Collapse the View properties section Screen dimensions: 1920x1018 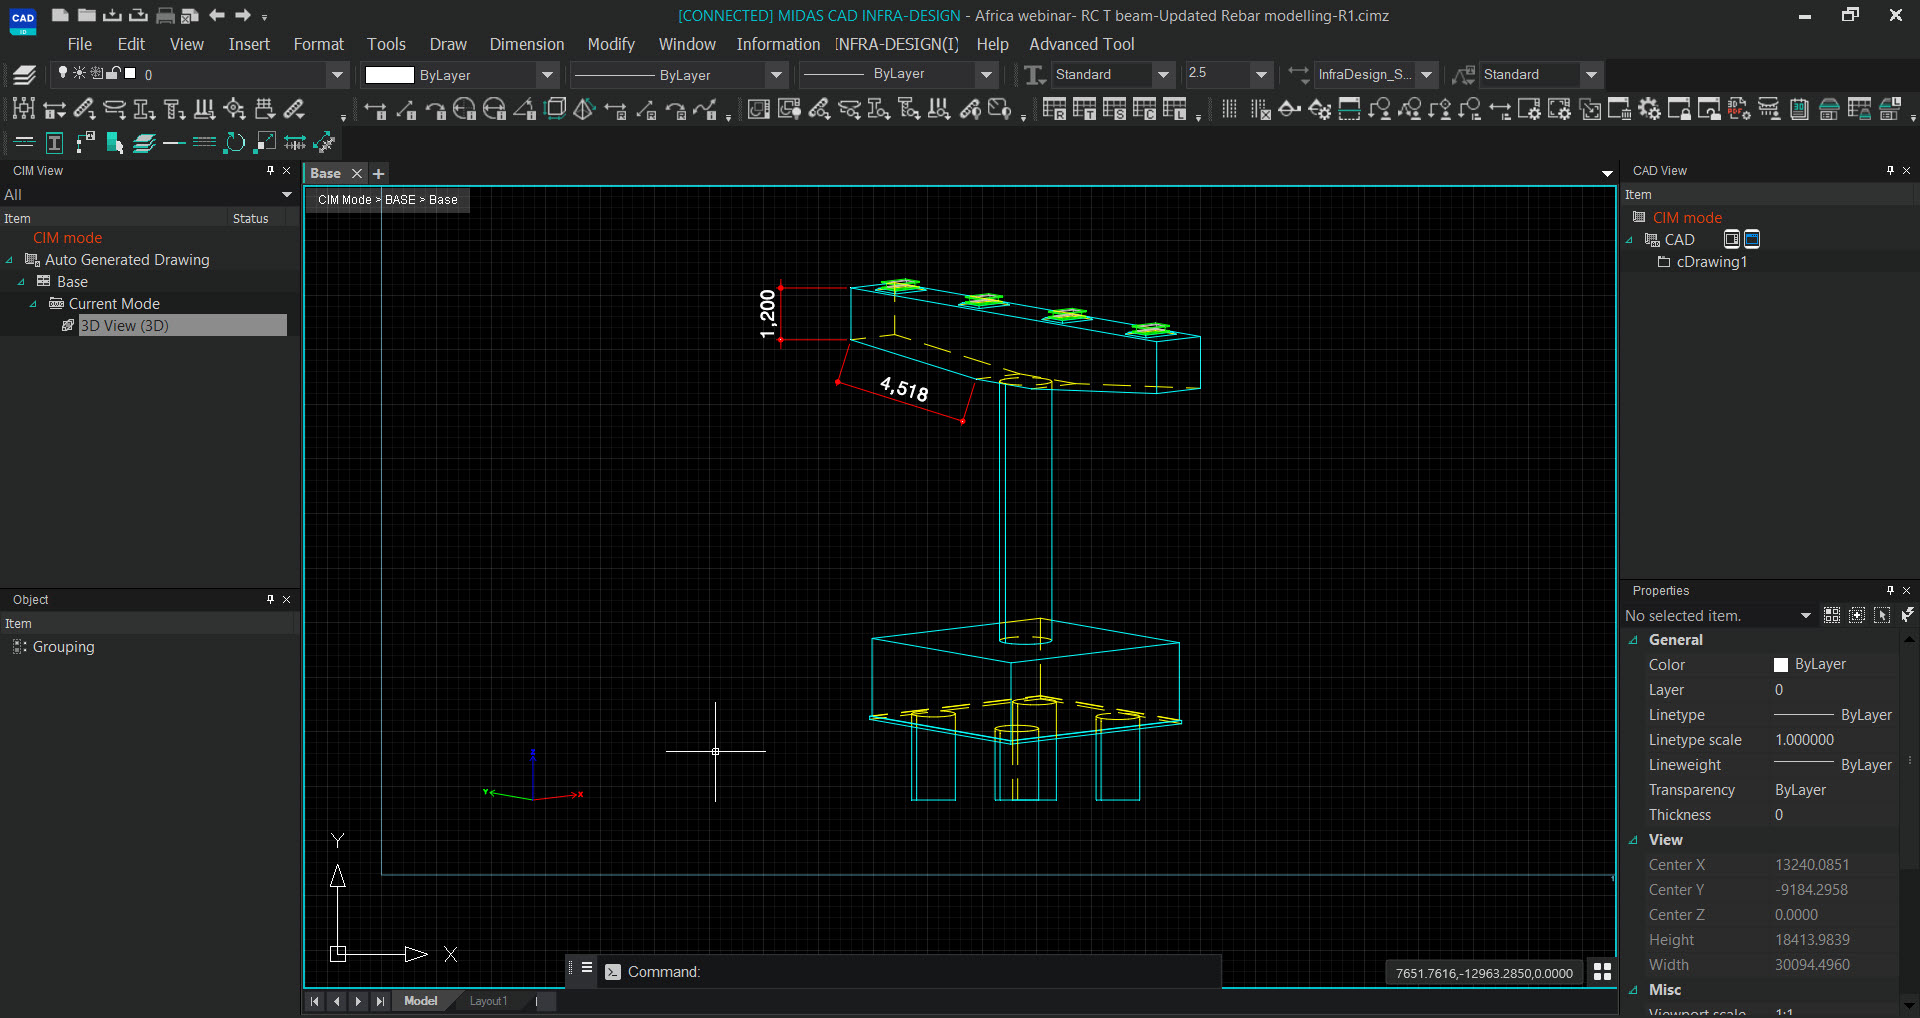point(1633,841)
